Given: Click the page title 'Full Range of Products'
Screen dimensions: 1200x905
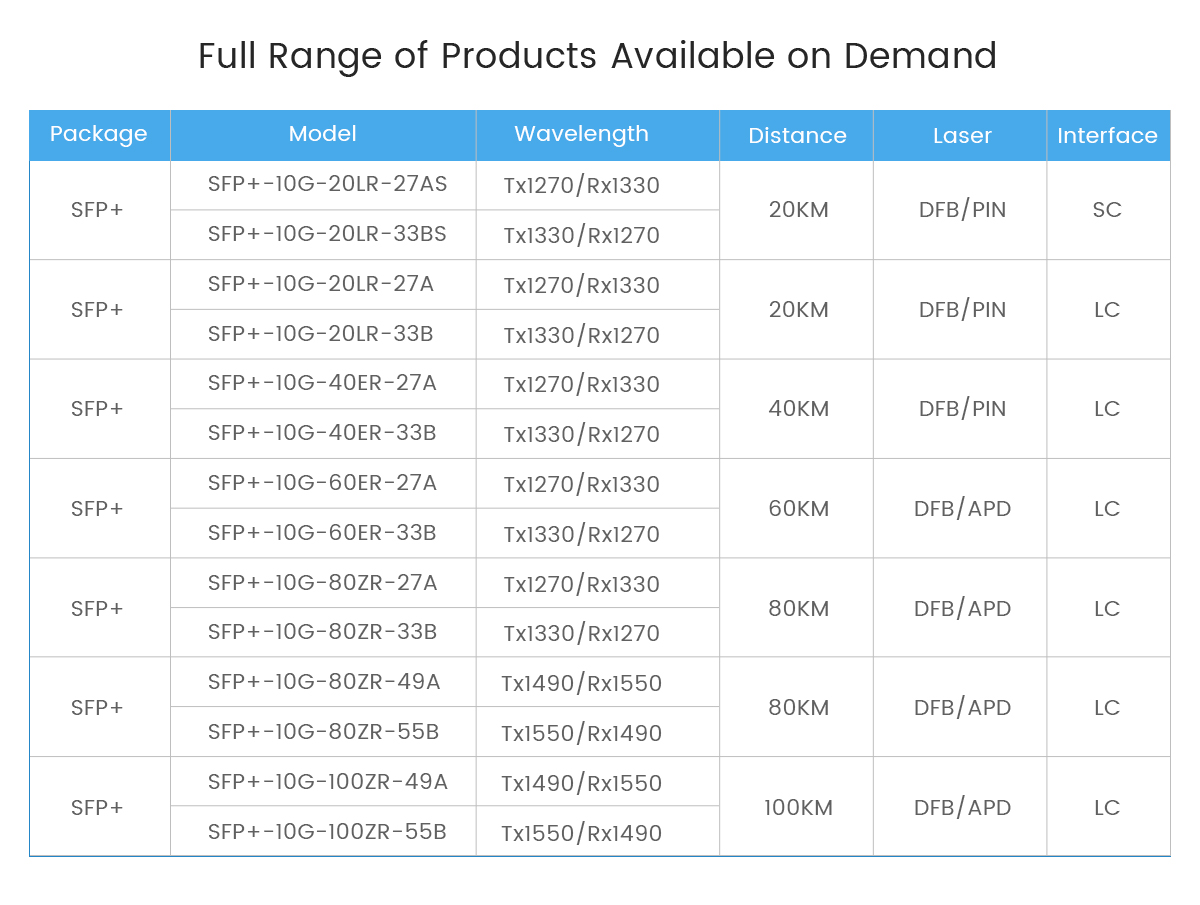Looking at the screenshot, I should point(597,56).
